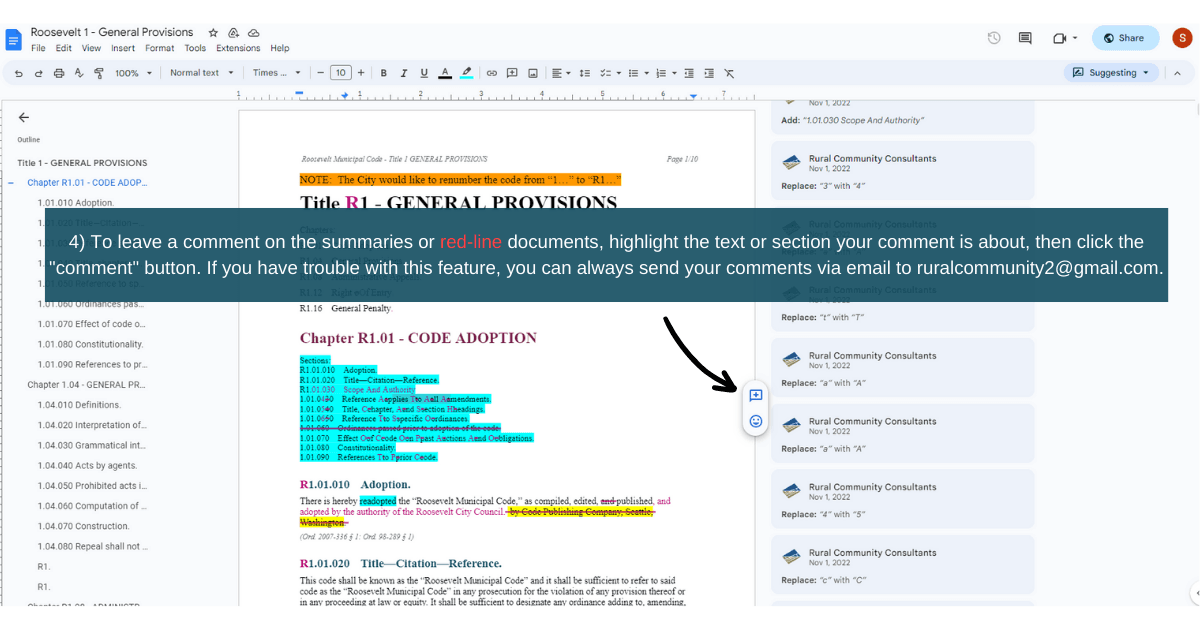Select '1.04.010 Definitions' in the outline

click(x=80, y=405)
